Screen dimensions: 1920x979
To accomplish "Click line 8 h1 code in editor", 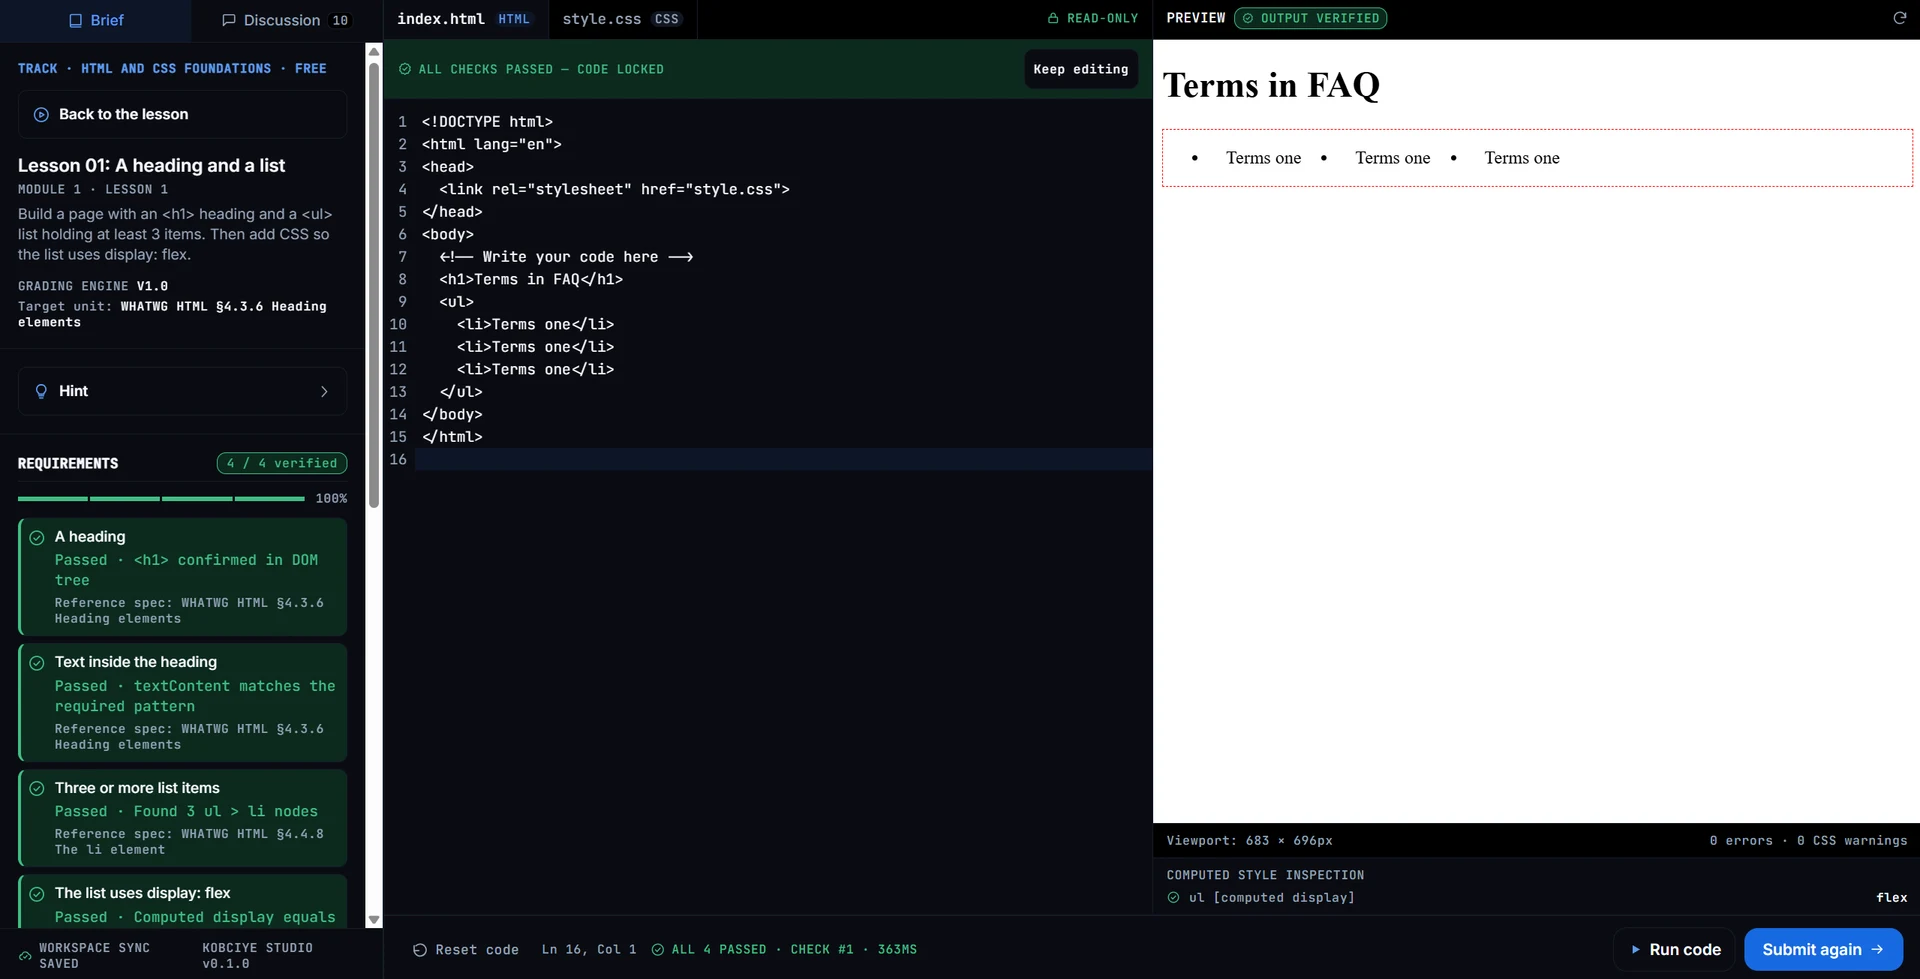I will click(531, 279).
